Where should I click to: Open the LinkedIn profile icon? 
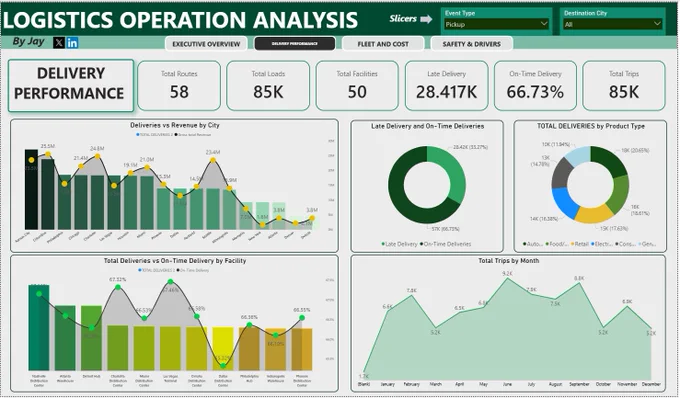72,42
